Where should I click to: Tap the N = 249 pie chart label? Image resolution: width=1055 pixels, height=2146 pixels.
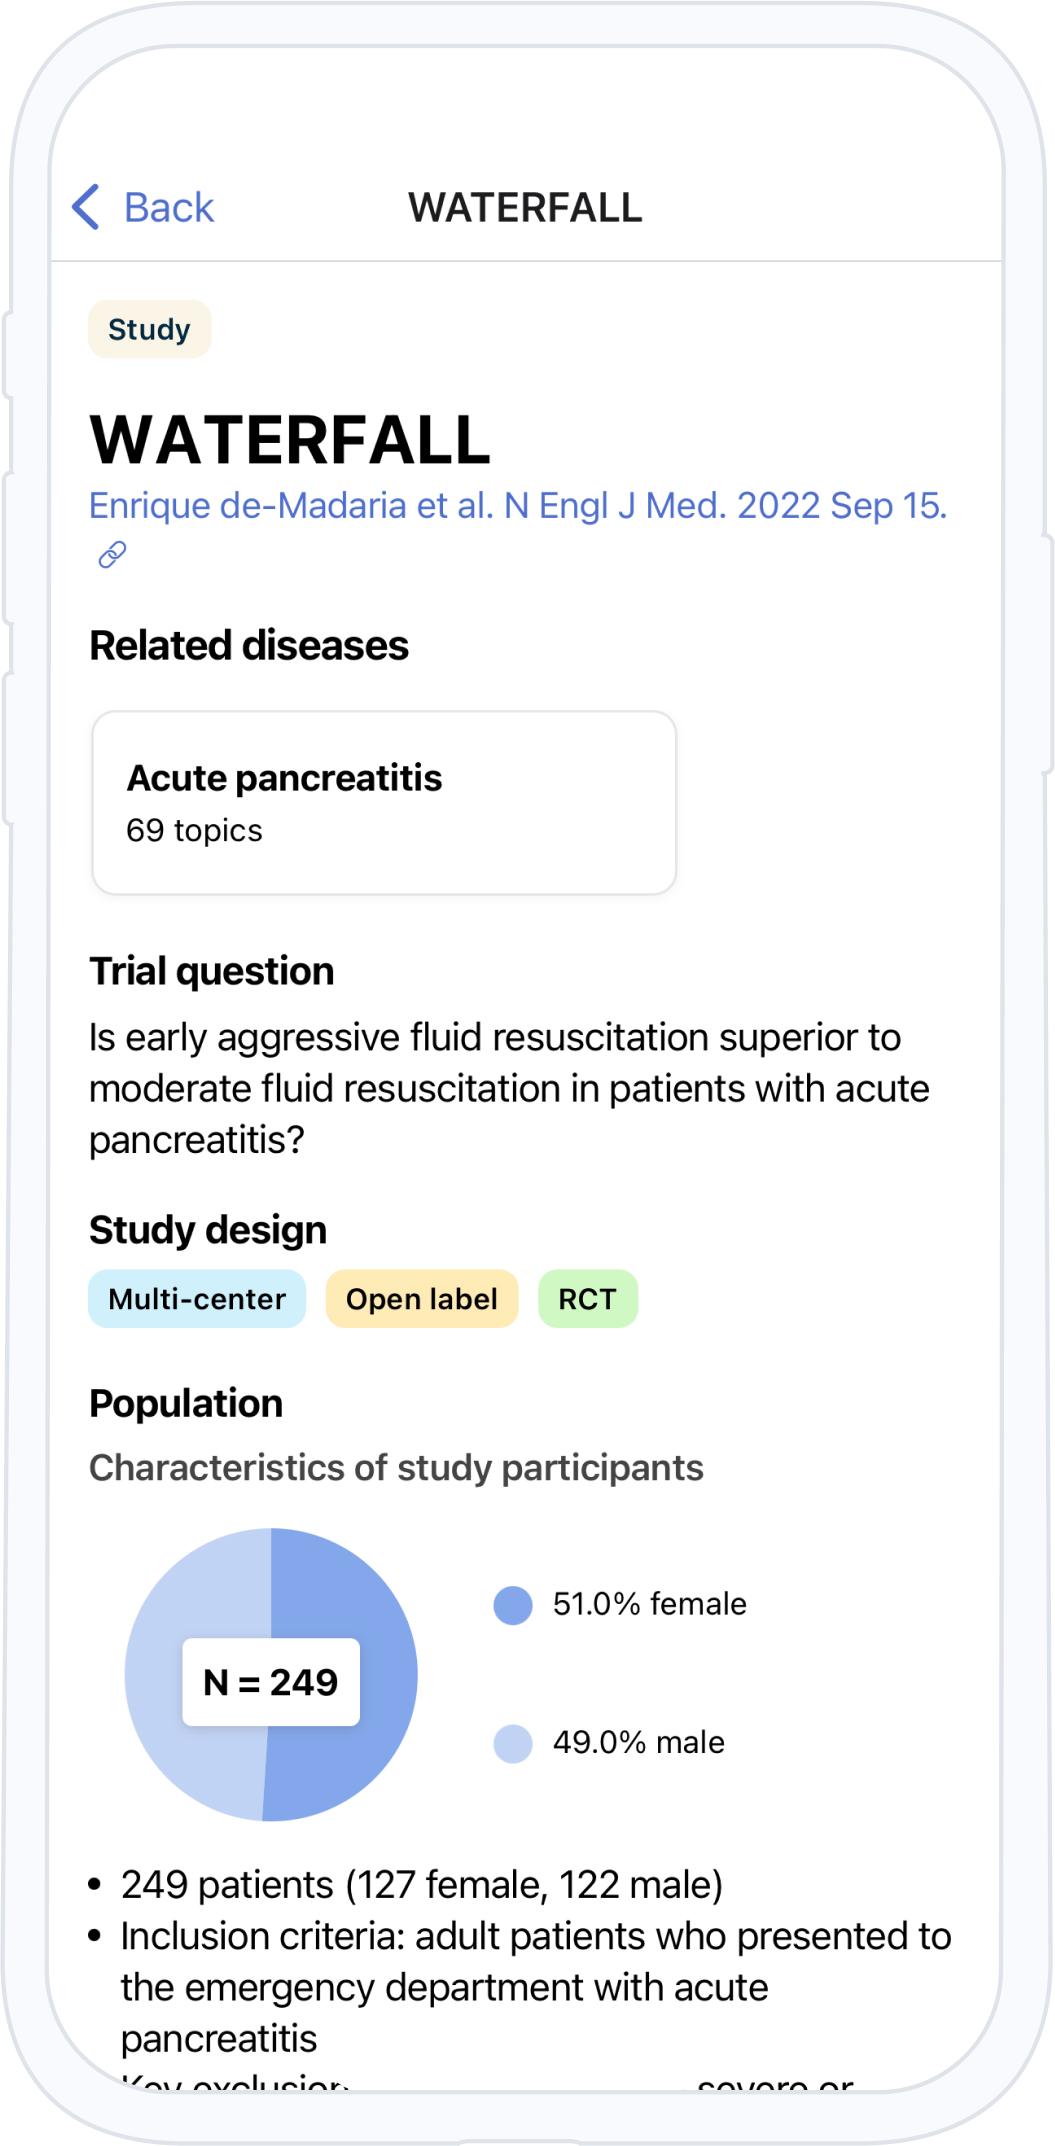coord(271,1682)
